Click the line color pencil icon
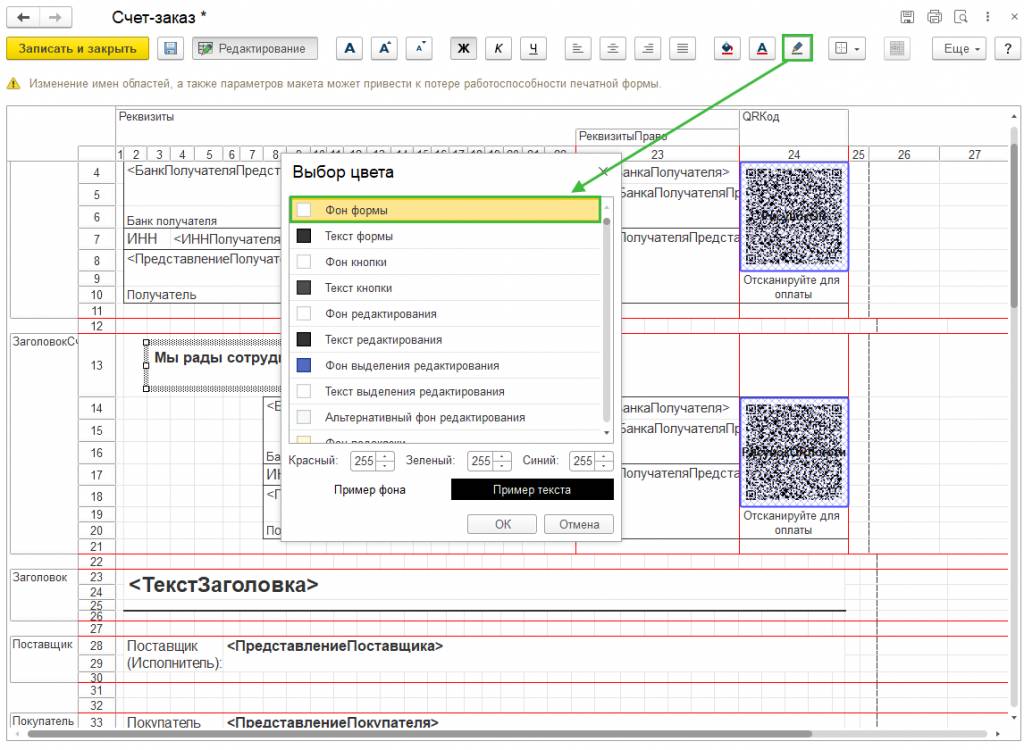The width and height of the screenshot is (1024, 750). (x=797, y=48)
